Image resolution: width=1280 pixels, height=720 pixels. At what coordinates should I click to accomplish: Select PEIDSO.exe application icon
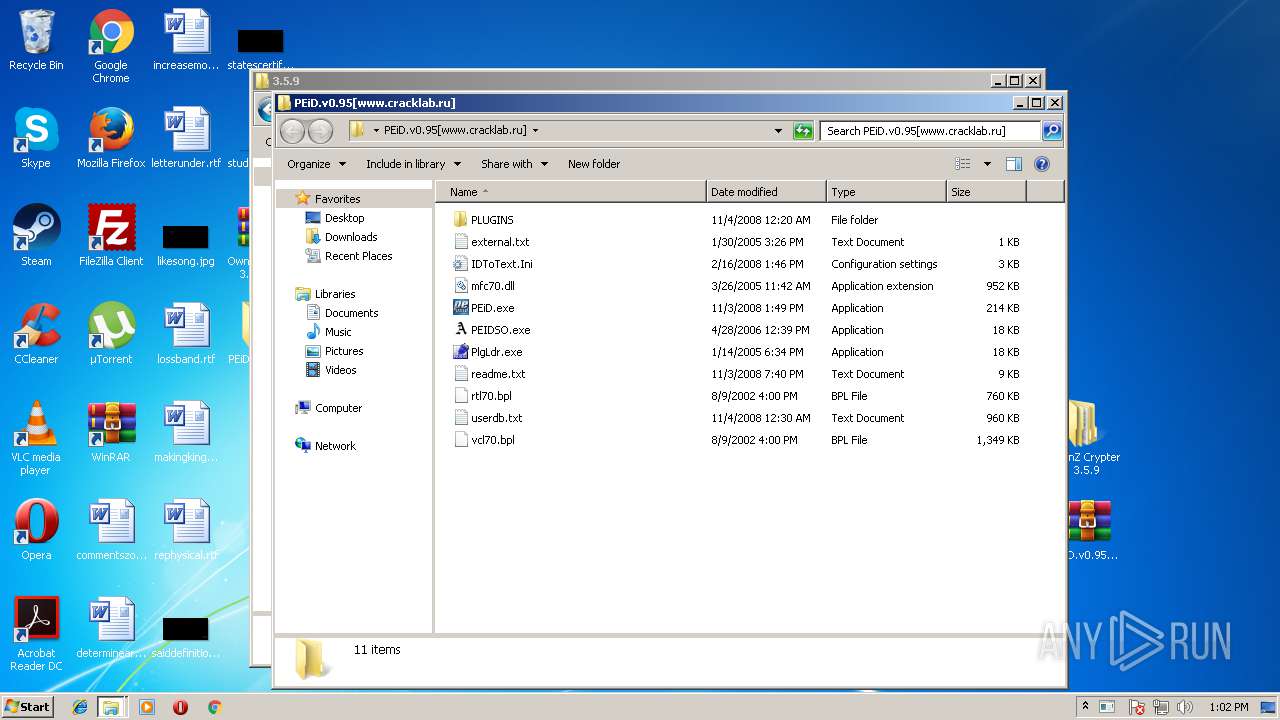pos(460,330)
